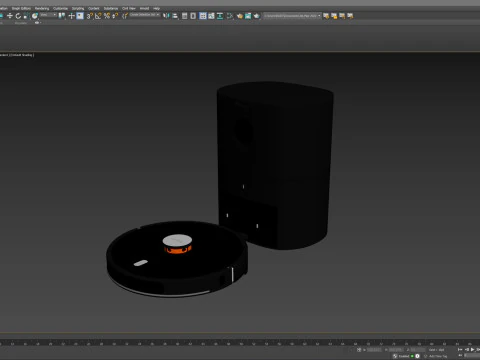Select the Rotate tool
This screenshot has height=360, width=480.
[18, 16]
